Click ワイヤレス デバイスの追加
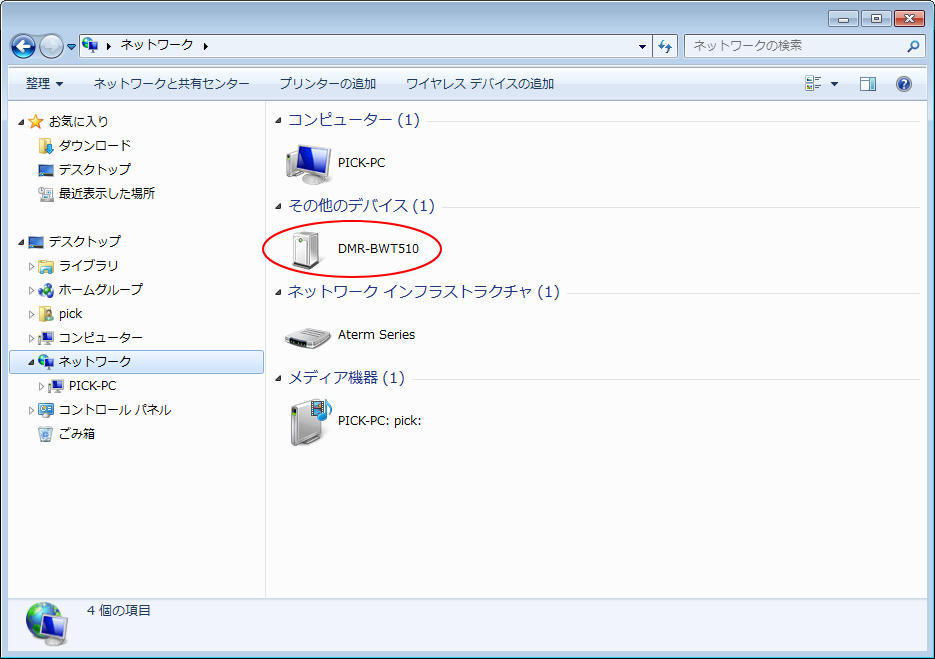This screenshot has width=935, height=659. pyautogui.click(x=480, y=83)
